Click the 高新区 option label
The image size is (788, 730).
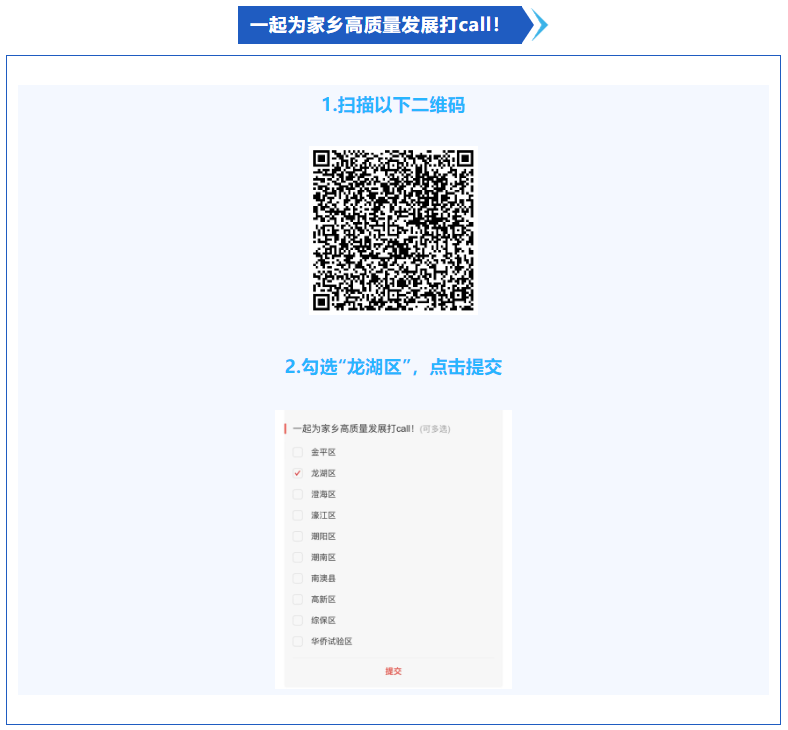[323, 599]
